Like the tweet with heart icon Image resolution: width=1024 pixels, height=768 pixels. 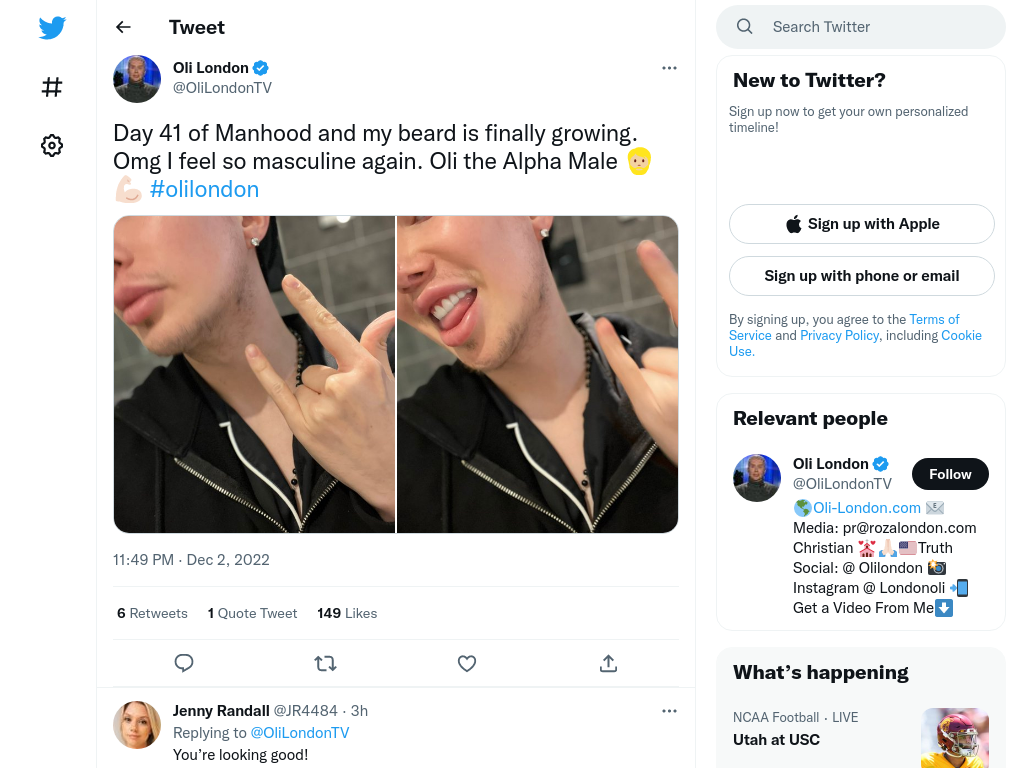(x=467, y=664)
